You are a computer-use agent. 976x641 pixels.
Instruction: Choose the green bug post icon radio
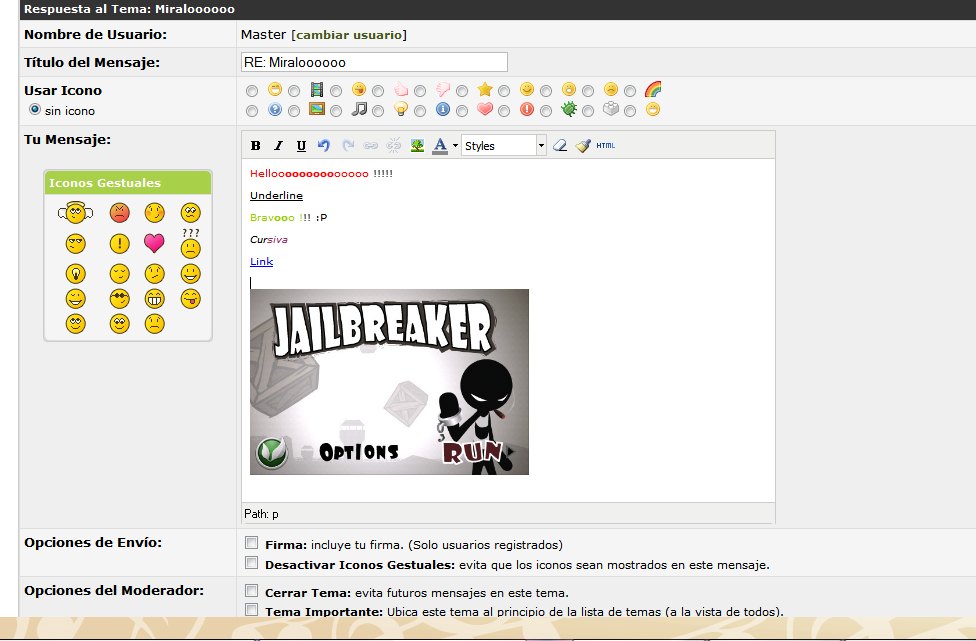pyautogui.click(x=546, y=111)
